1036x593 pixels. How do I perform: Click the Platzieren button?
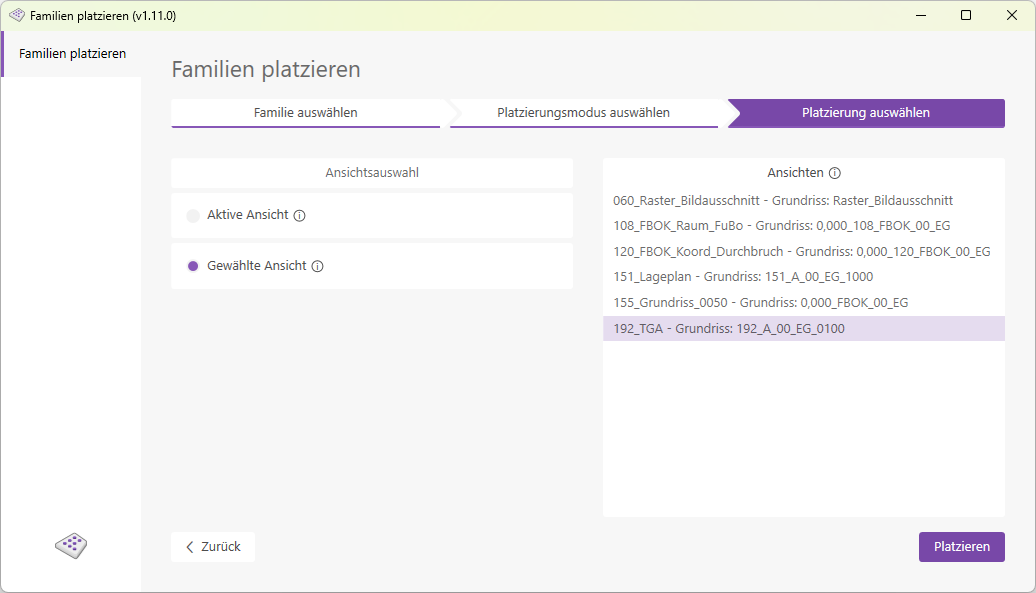[x=961, y=546]
